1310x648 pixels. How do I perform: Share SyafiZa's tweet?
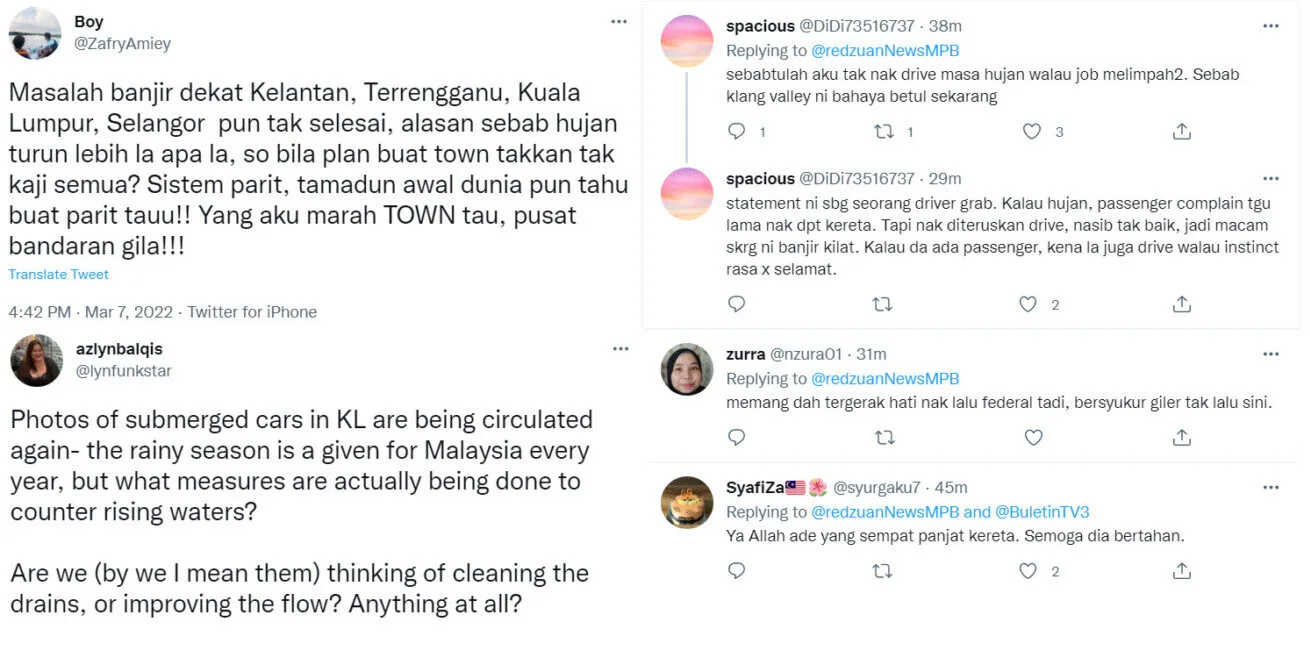1181,571
